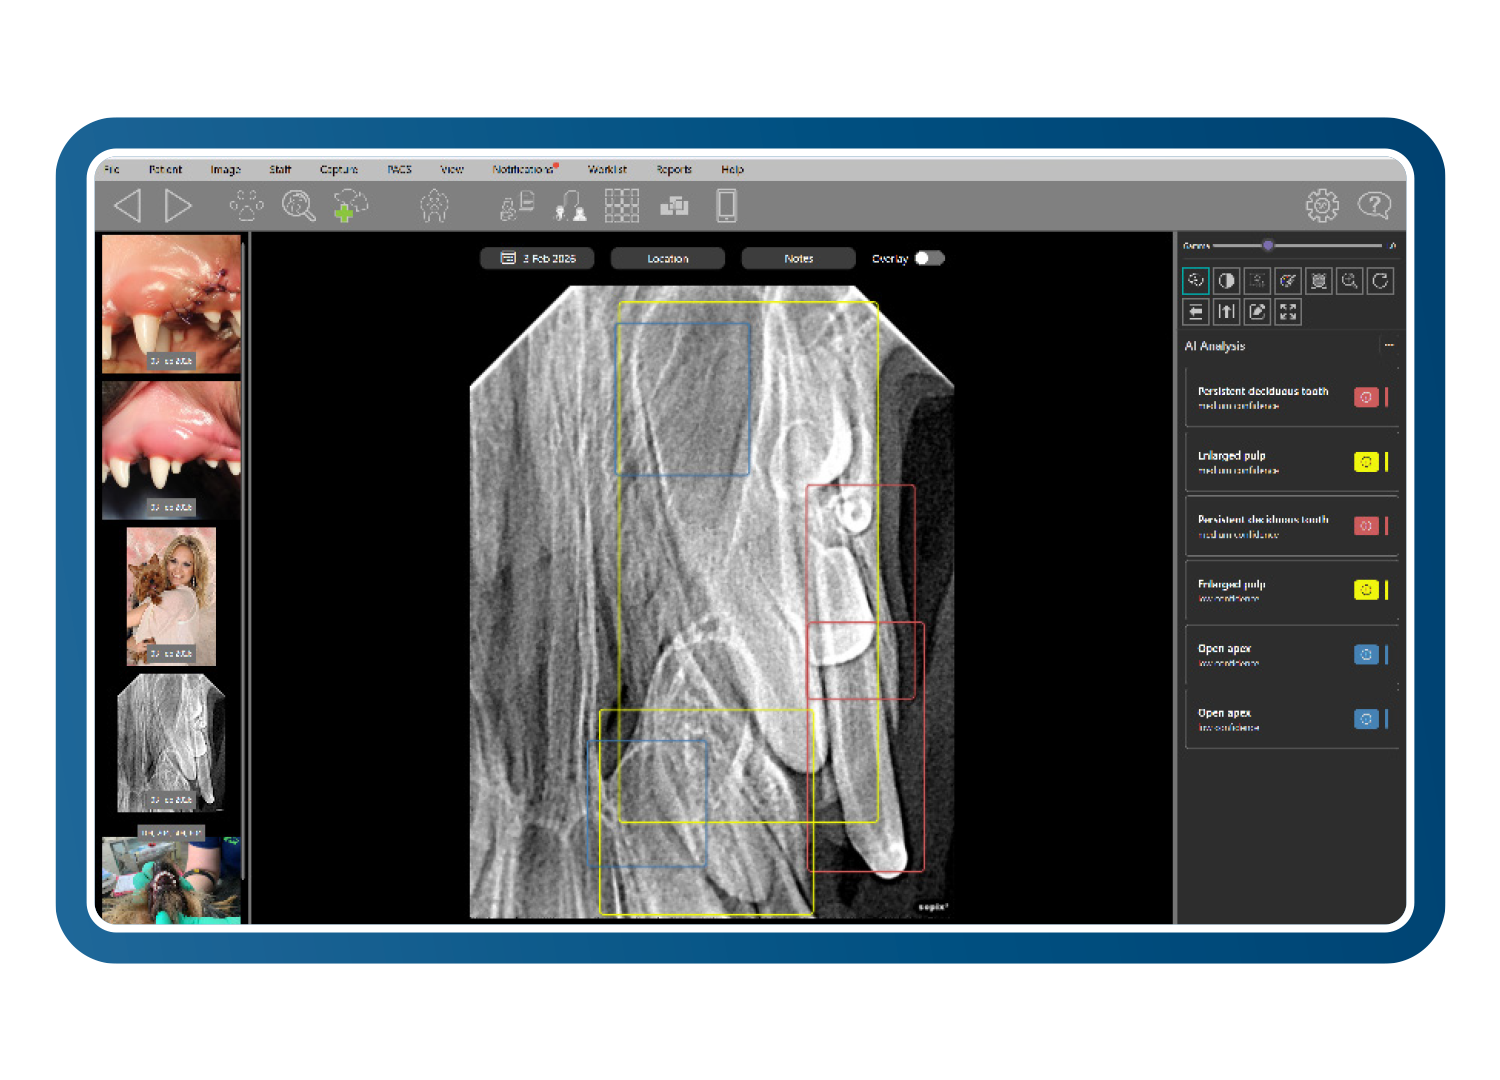
Task: Open the 3 Feb 2026 date selector
Action: pyautogui.click(x=537, y=258)
